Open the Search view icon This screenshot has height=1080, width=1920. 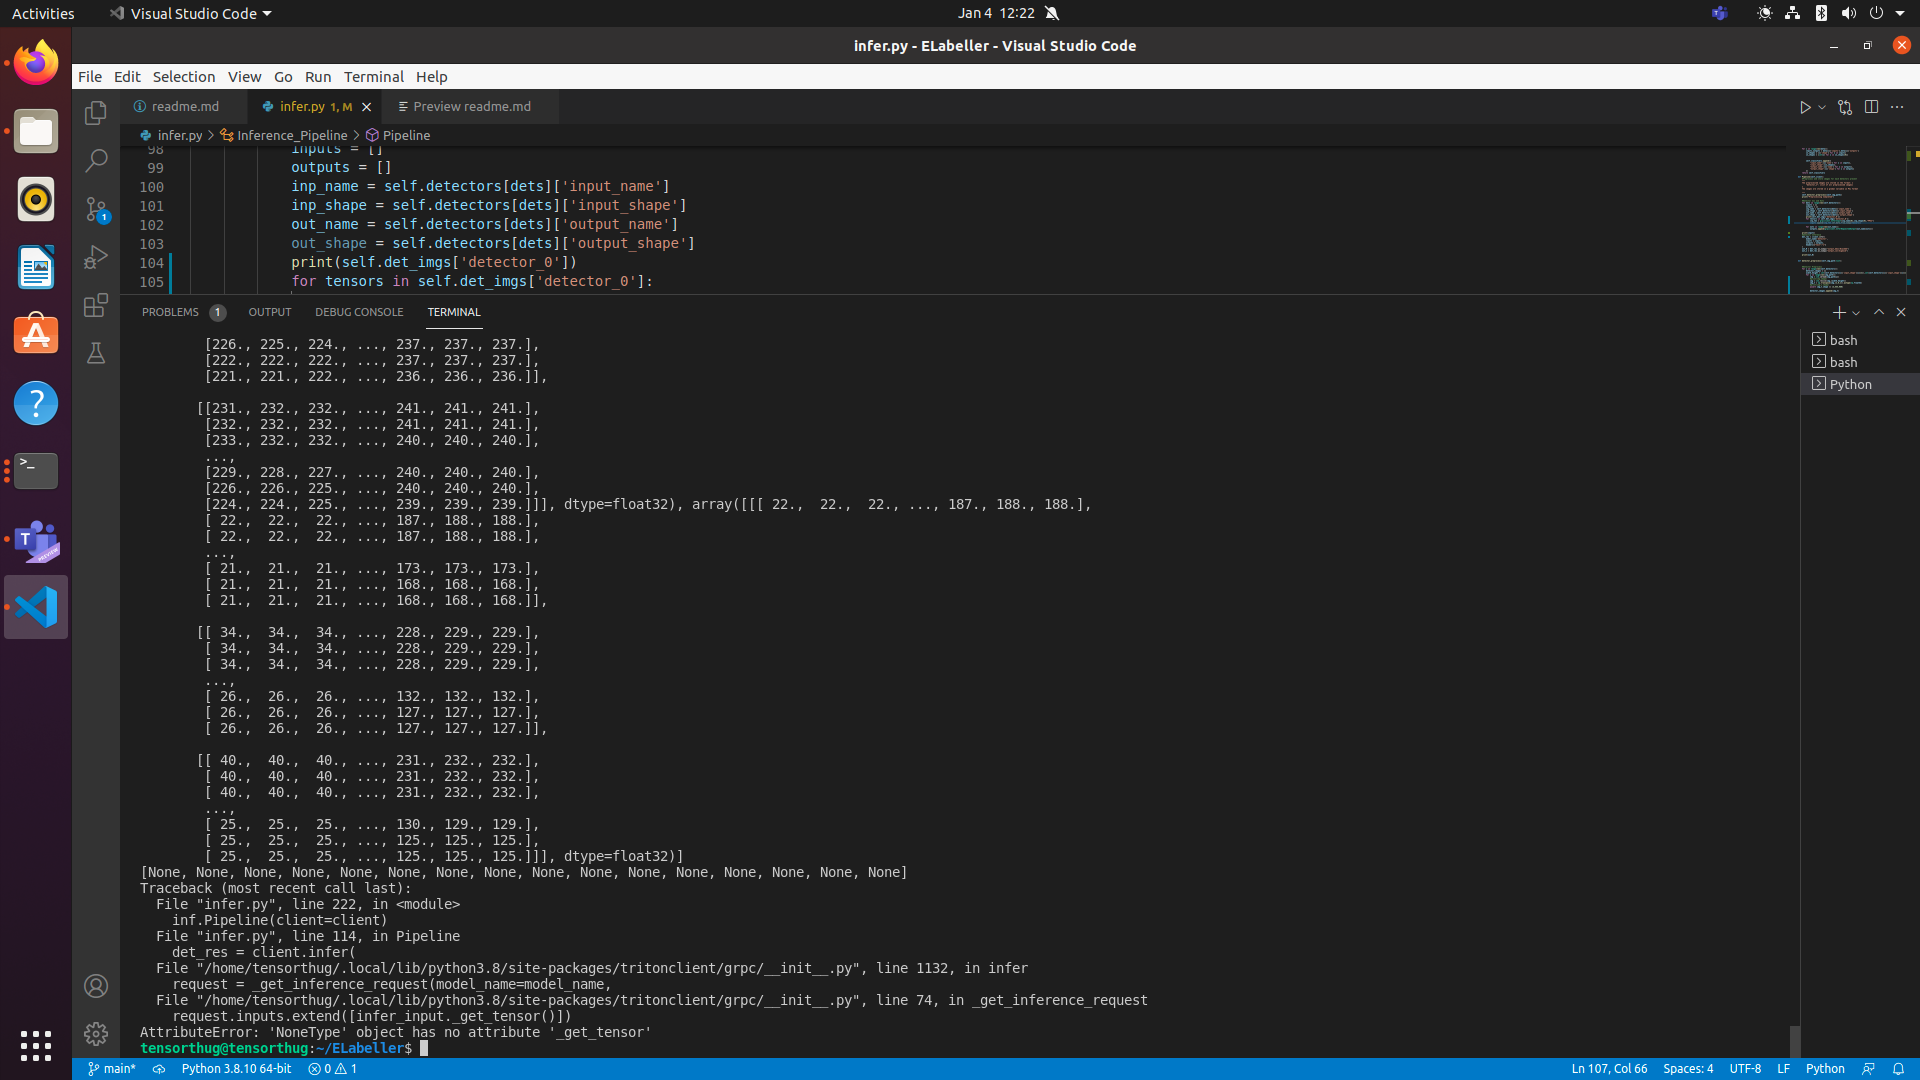(96, 160)
